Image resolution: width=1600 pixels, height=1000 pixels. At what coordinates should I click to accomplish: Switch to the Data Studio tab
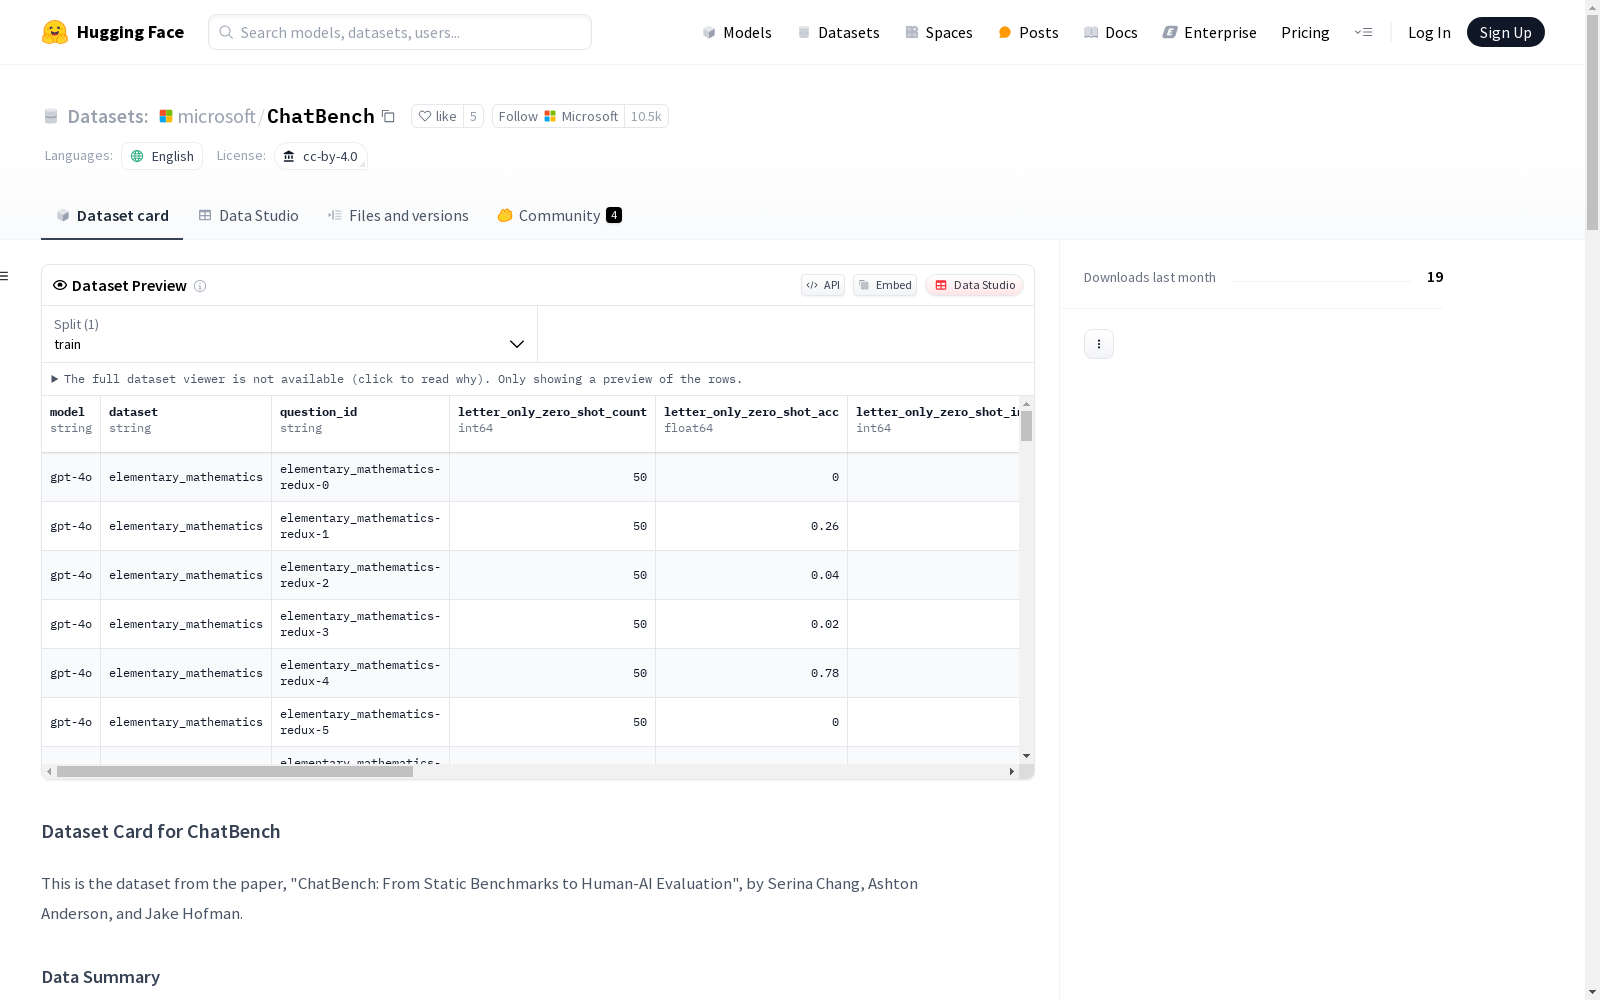click(x=249, y=216)
